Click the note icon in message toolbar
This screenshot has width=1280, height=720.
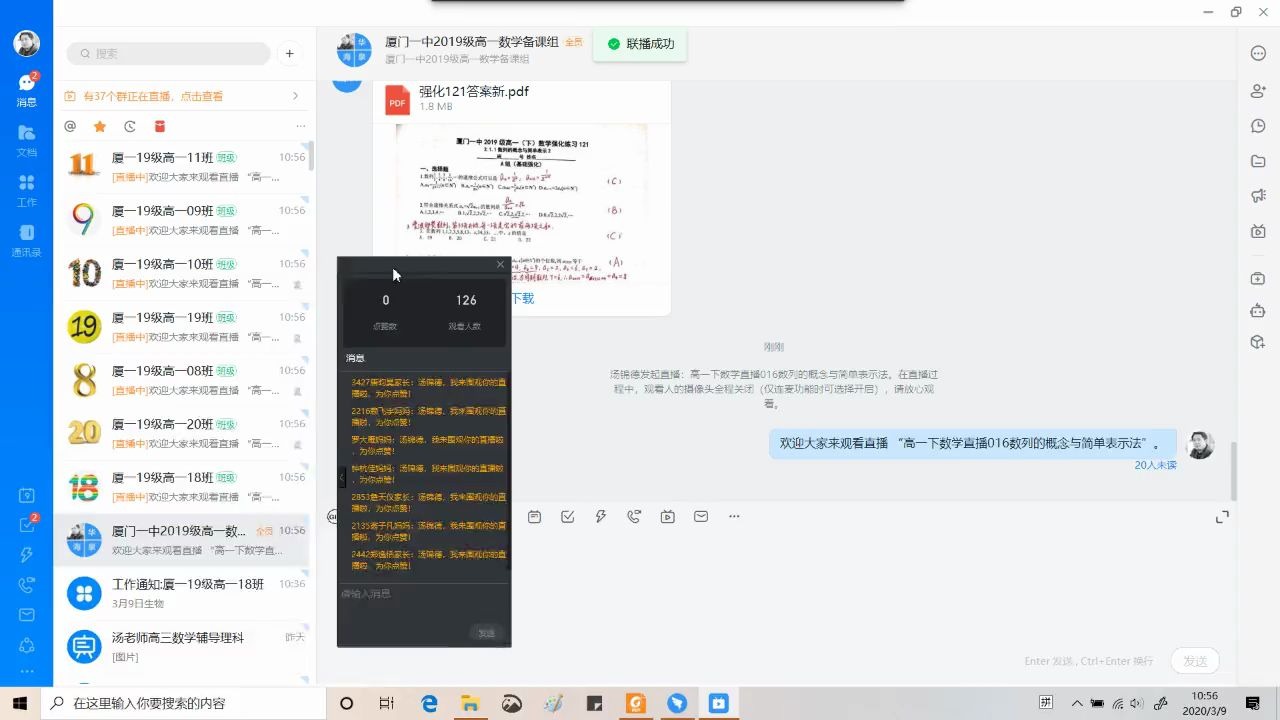[535, 517]
